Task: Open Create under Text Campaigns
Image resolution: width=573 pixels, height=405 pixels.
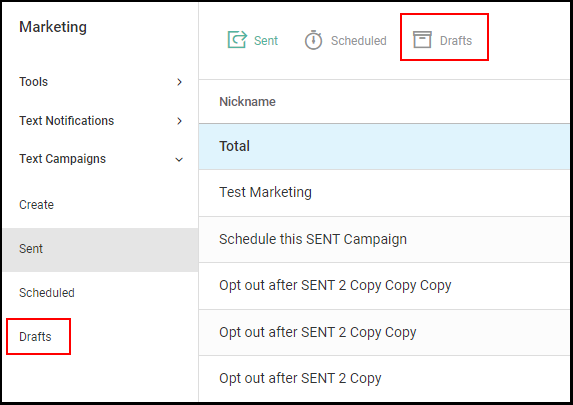Action: 36,205
